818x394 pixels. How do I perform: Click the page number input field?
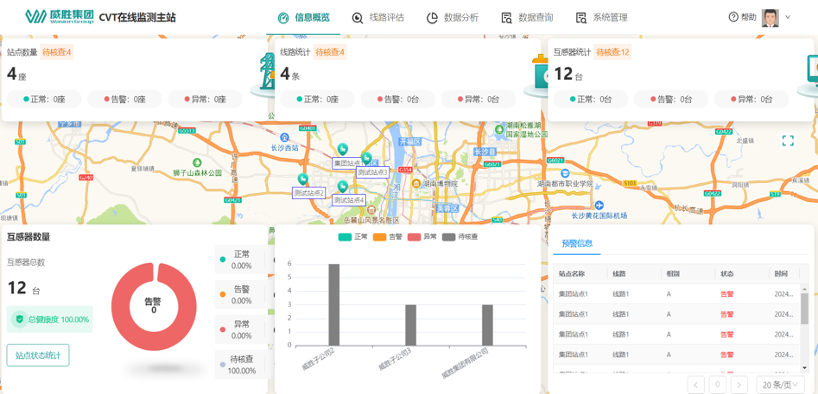717,385
